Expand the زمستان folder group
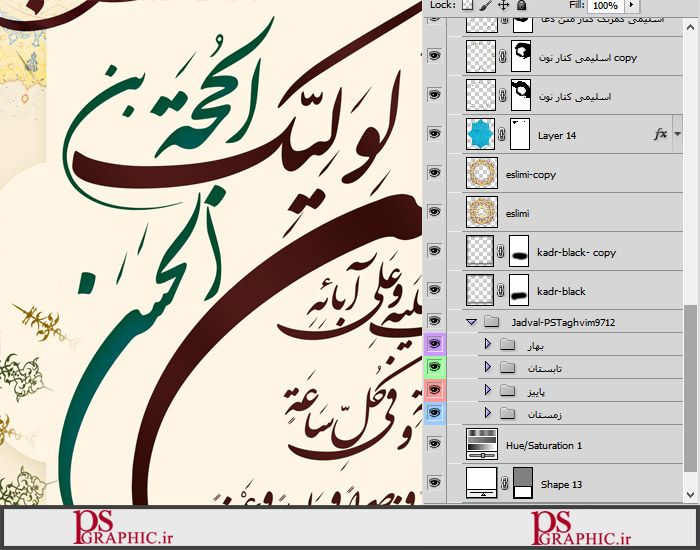The image size is (700, 550). (x=488, y=412)
